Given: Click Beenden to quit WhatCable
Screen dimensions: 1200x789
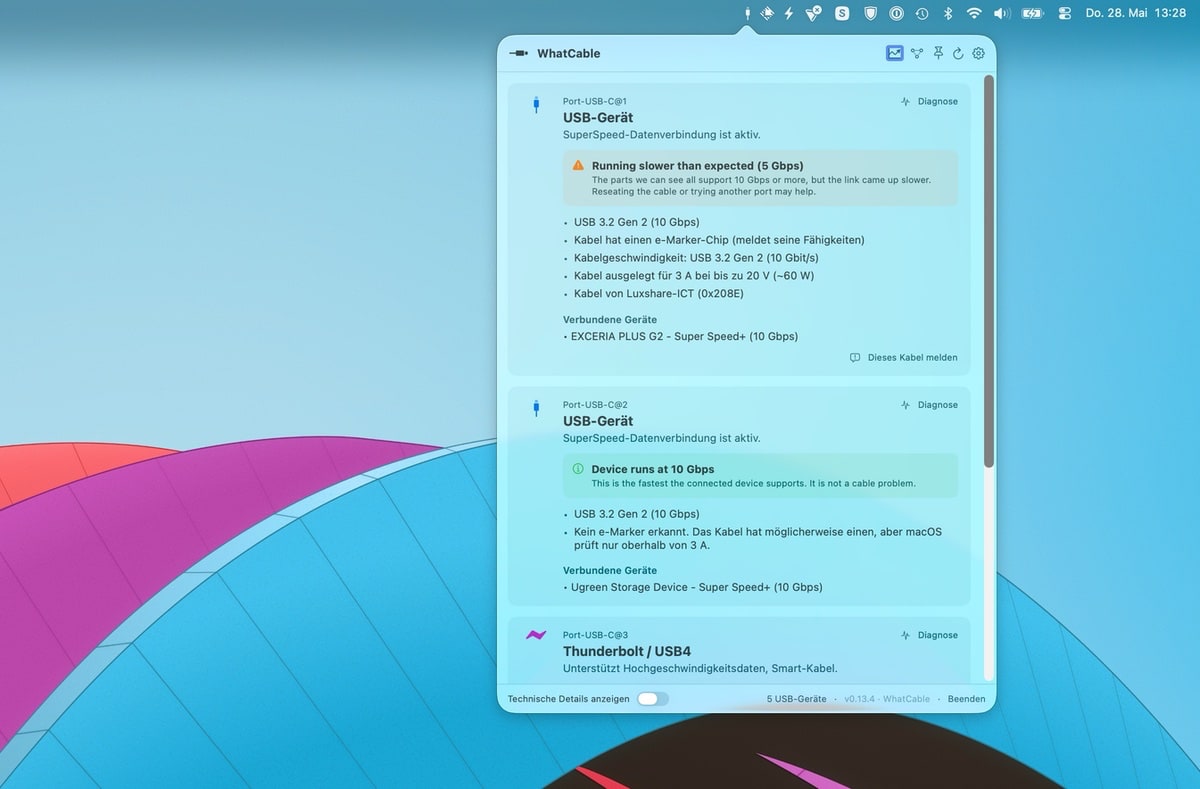Looking at the screenshot, I should coord(966,699).
